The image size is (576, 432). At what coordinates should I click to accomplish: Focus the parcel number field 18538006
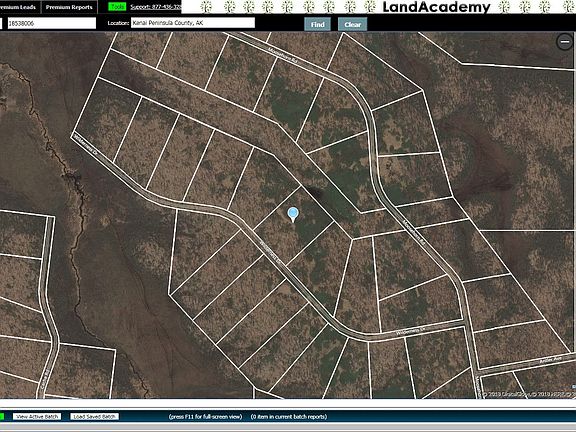52,23
